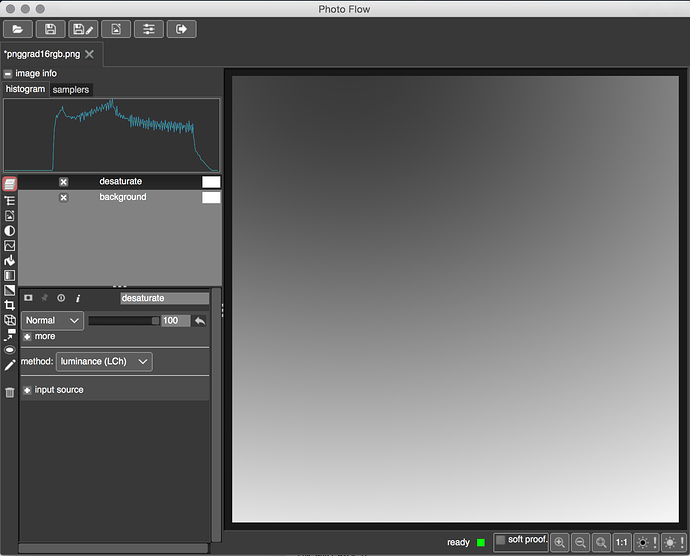Click the exit arrow icon in top toolbar
This screenshot has width=690, height=556.
tap(181, 29)
